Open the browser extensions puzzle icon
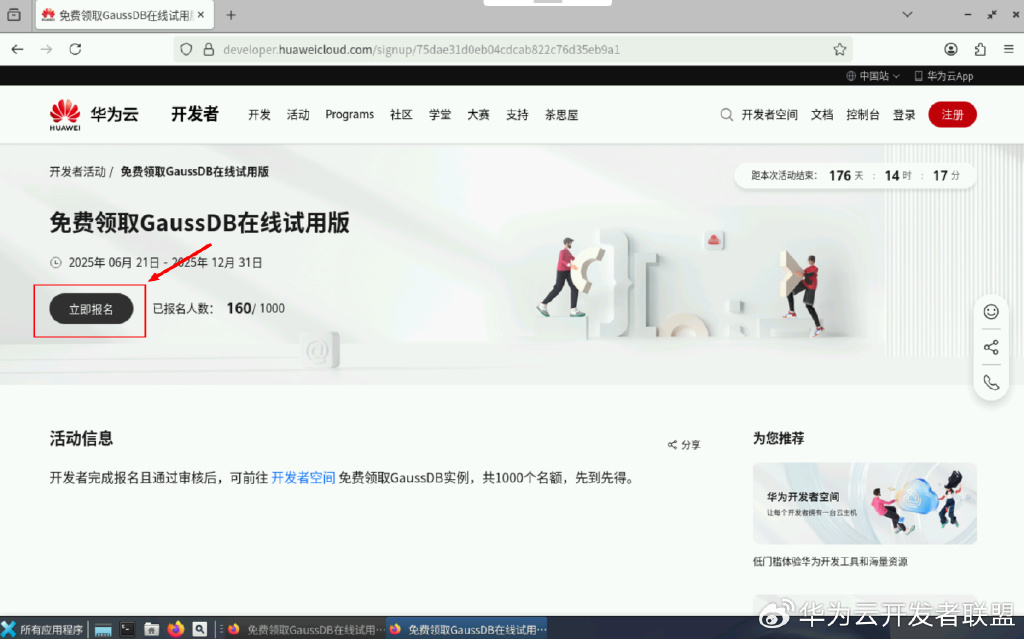This screenshot has height=639, width=1024. click(980, 49)
